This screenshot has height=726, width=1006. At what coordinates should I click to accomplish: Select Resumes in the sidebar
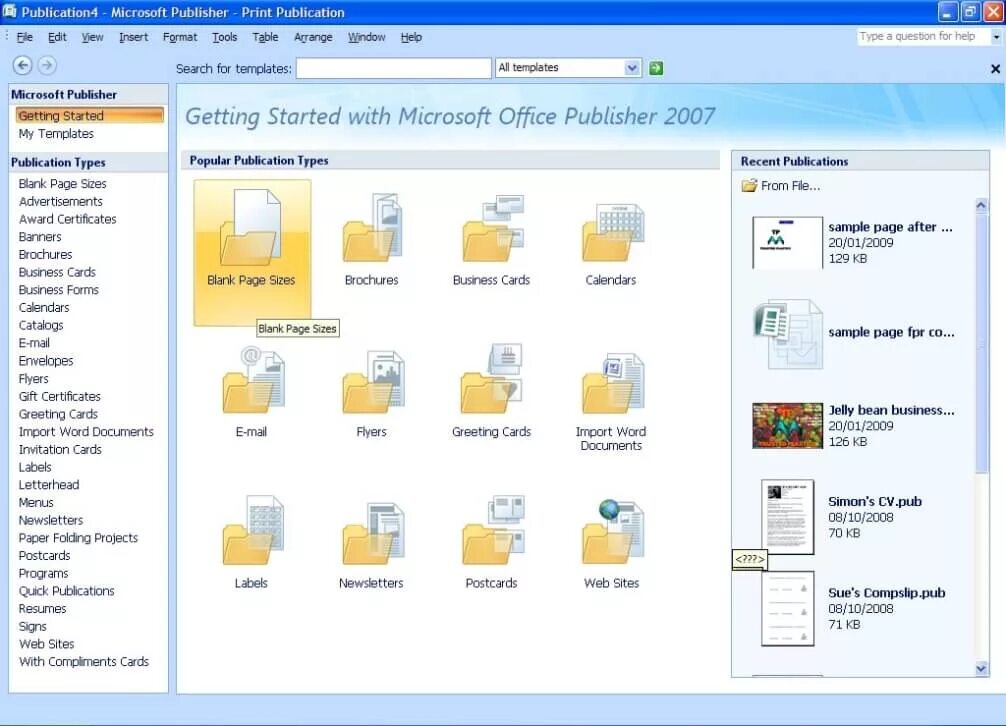[42, 609]
